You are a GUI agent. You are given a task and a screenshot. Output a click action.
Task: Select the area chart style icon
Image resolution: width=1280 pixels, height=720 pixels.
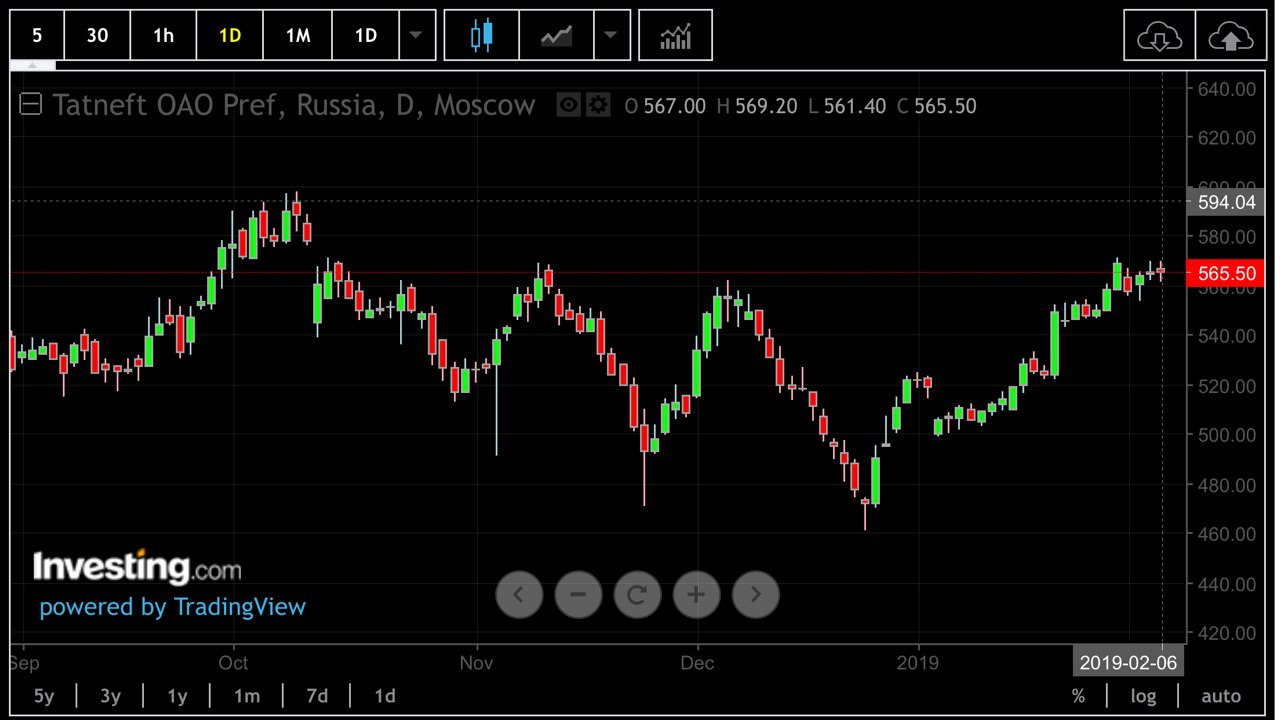[556, 35]
